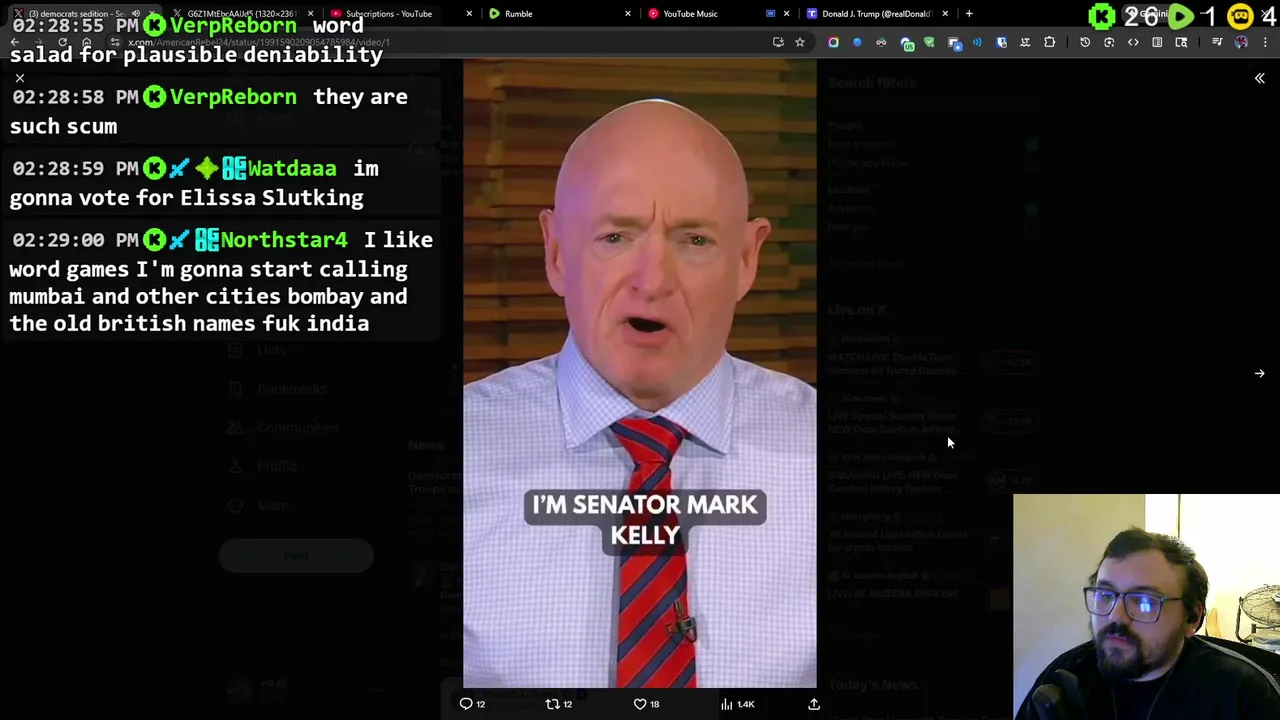Image resolution: width=1280 pixels, height=720 pixels.
Task: Click the sound waves extension icon
Action: pyautogui.click(x=977, y=42)
